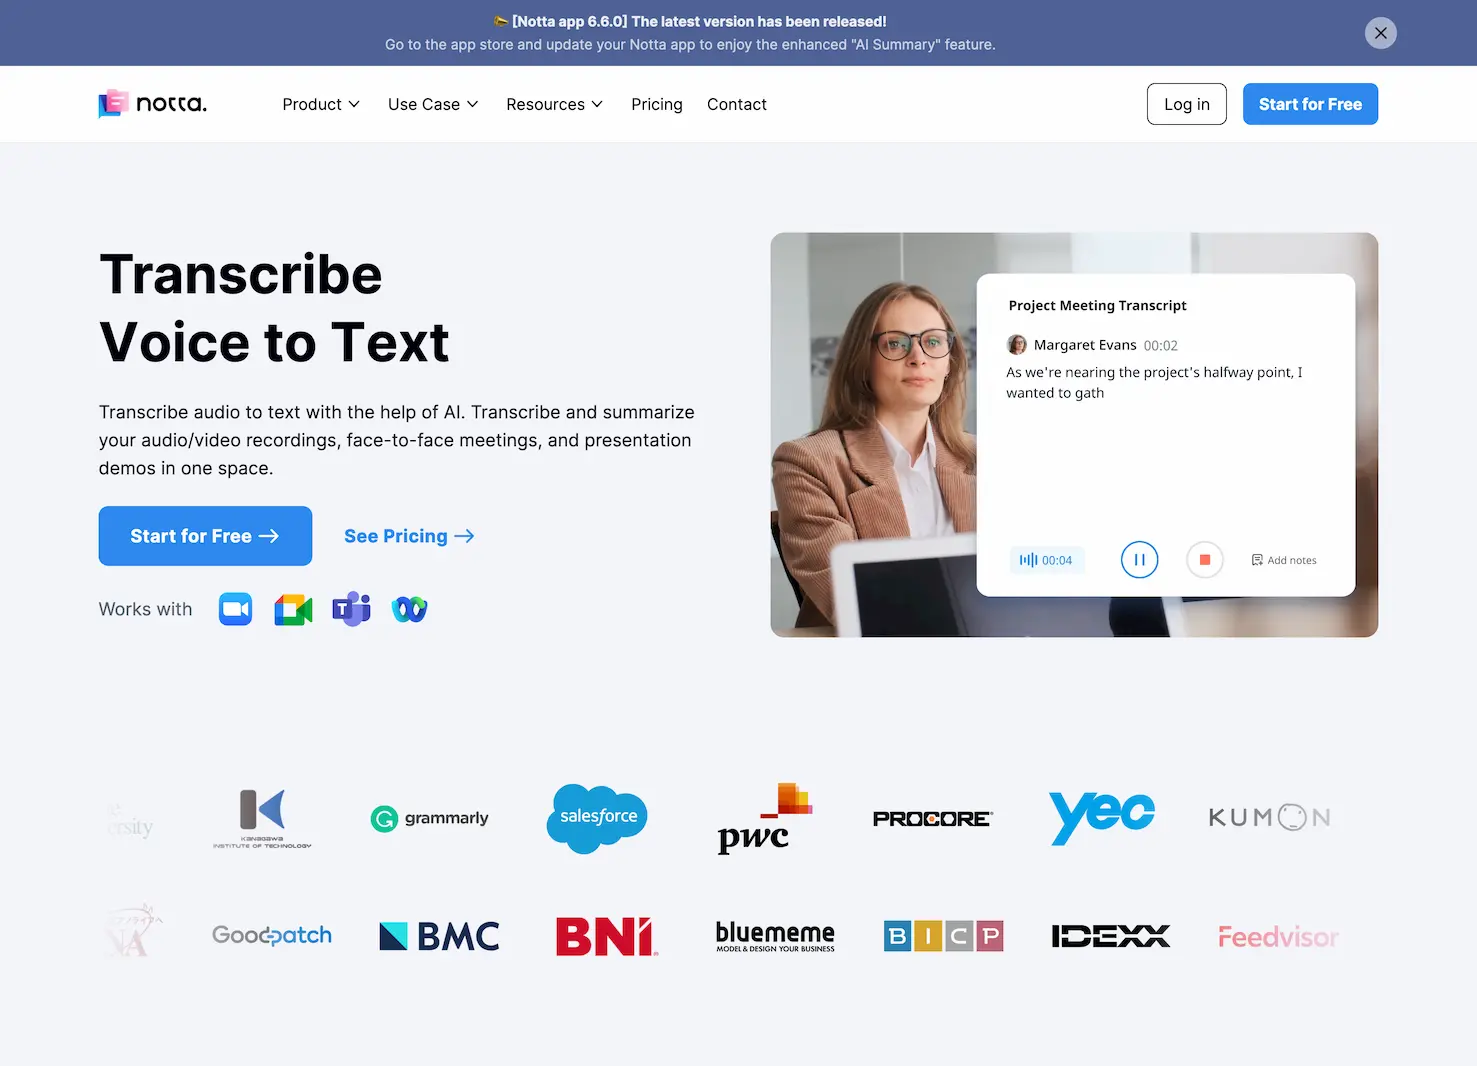Screen dimensions: 1477x1066
Task: Go to the Pricing page
Action: pyautogui.click(x=656, y=104)
